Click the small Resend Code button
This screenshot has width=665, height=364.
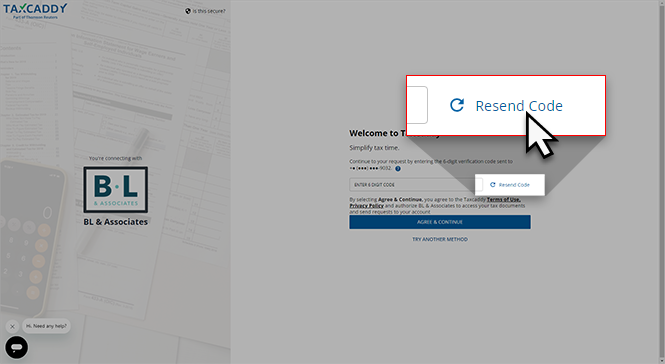510,185
